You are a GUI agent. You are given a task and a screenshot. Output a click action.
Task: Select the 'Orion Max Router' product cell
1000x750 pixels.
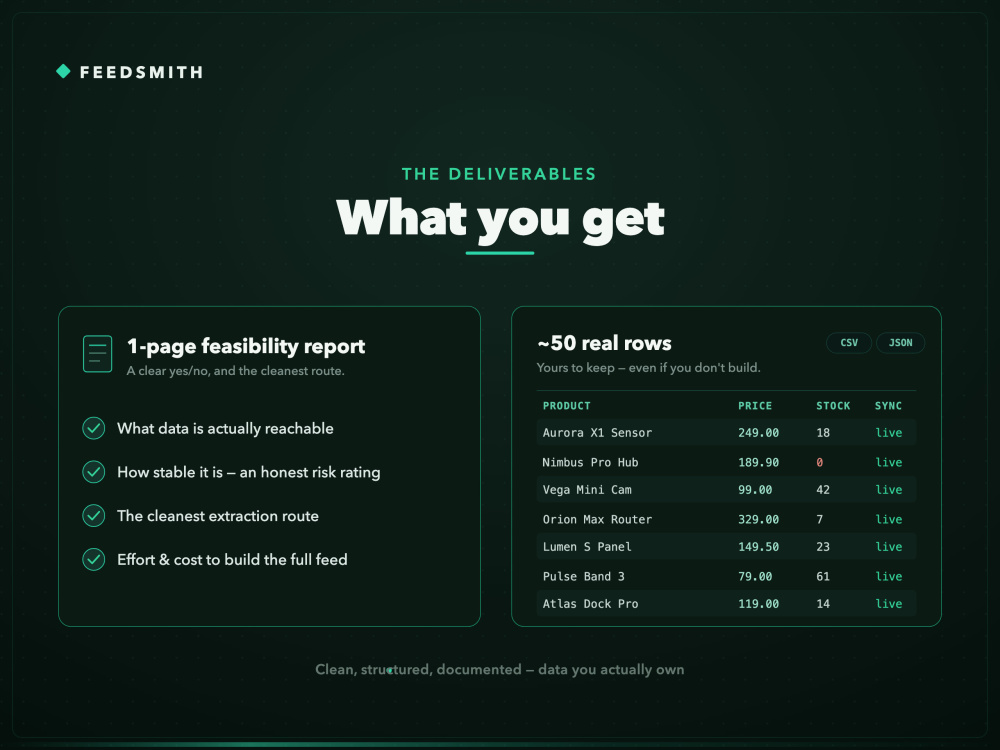(x=597, y=519)
